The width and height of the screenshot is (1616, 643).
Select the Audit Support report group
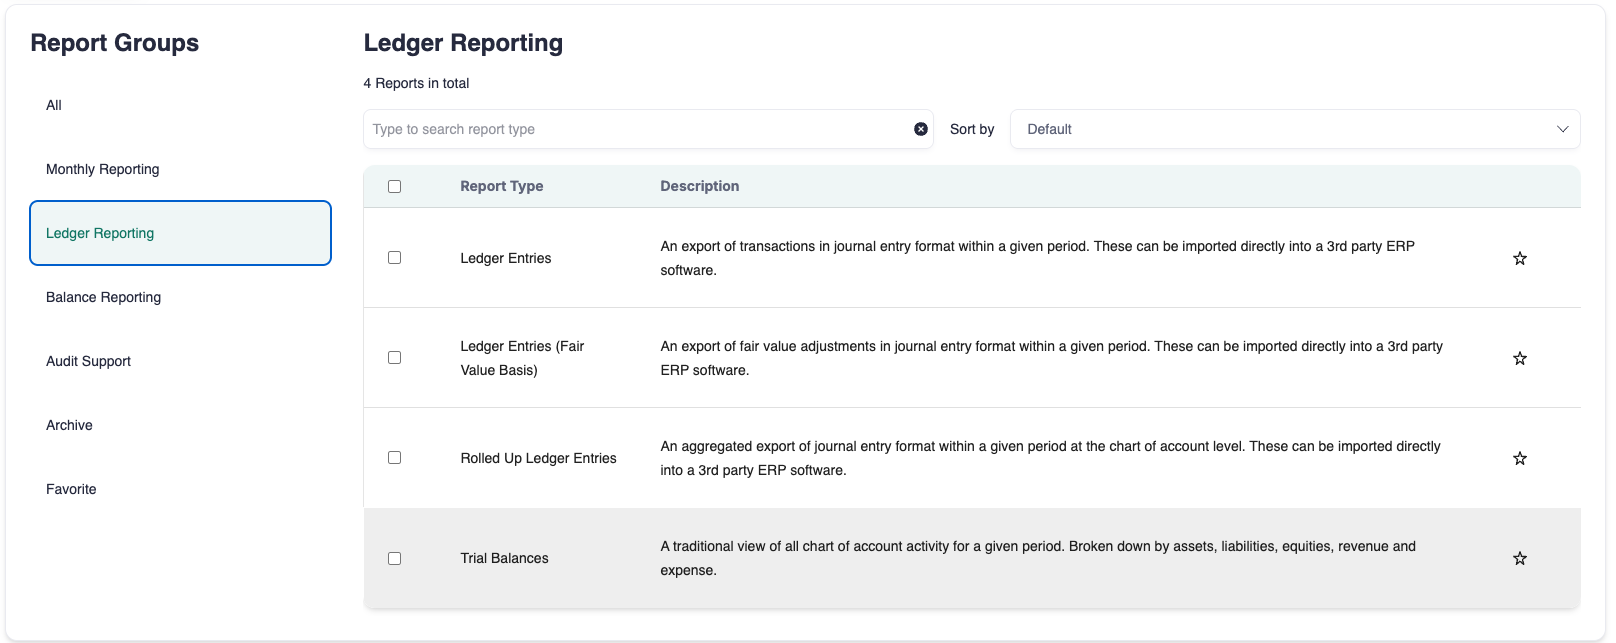click(x=89, y=361)
